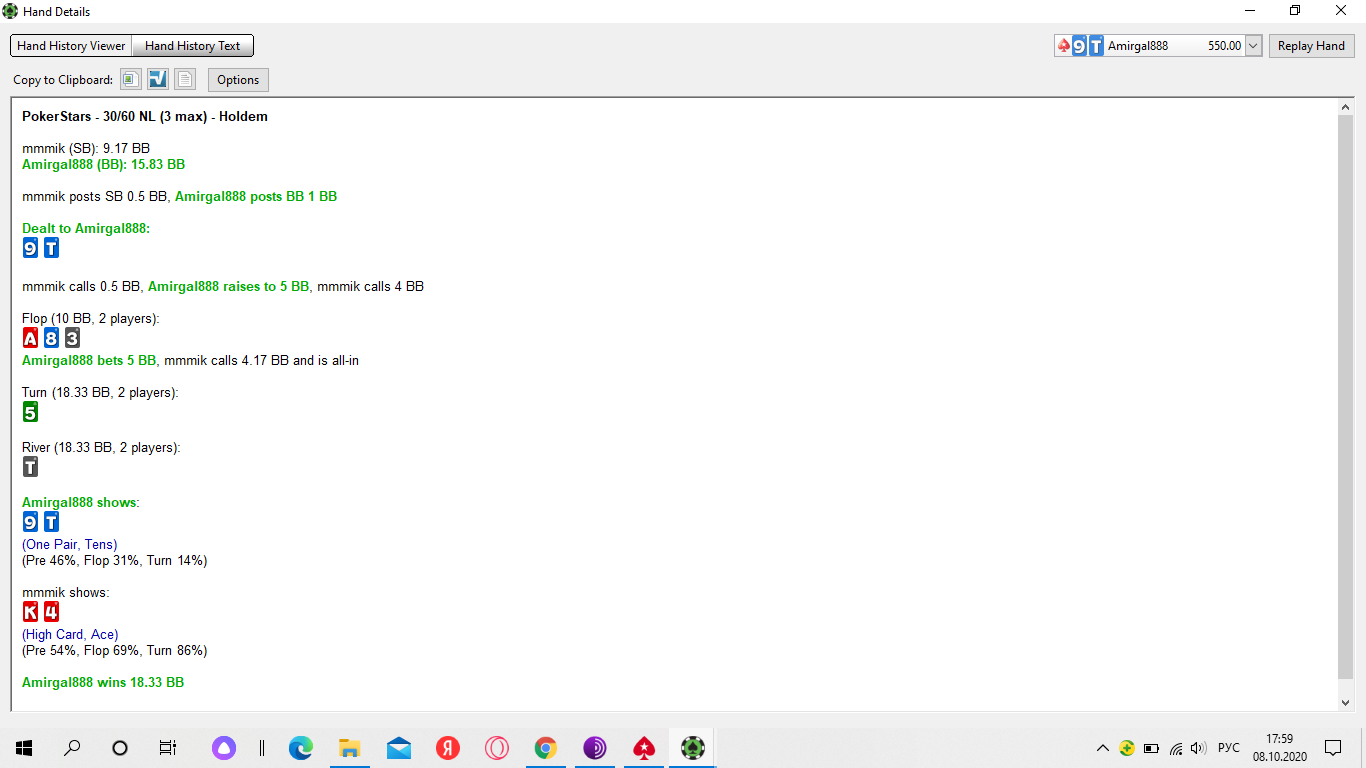Show hidden system tray icons

[x=1103, y=748]
